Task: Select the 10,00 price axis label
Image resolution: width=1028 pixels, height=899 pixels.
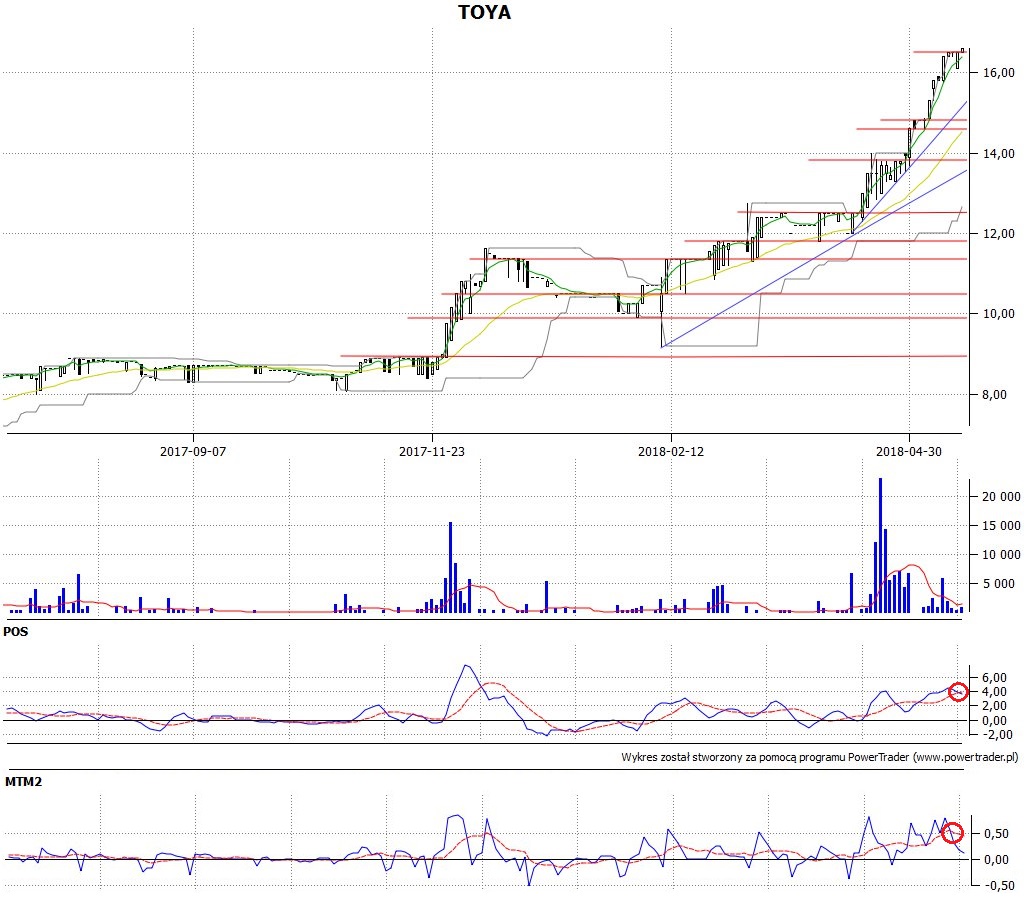Action: tap(998, 313)
